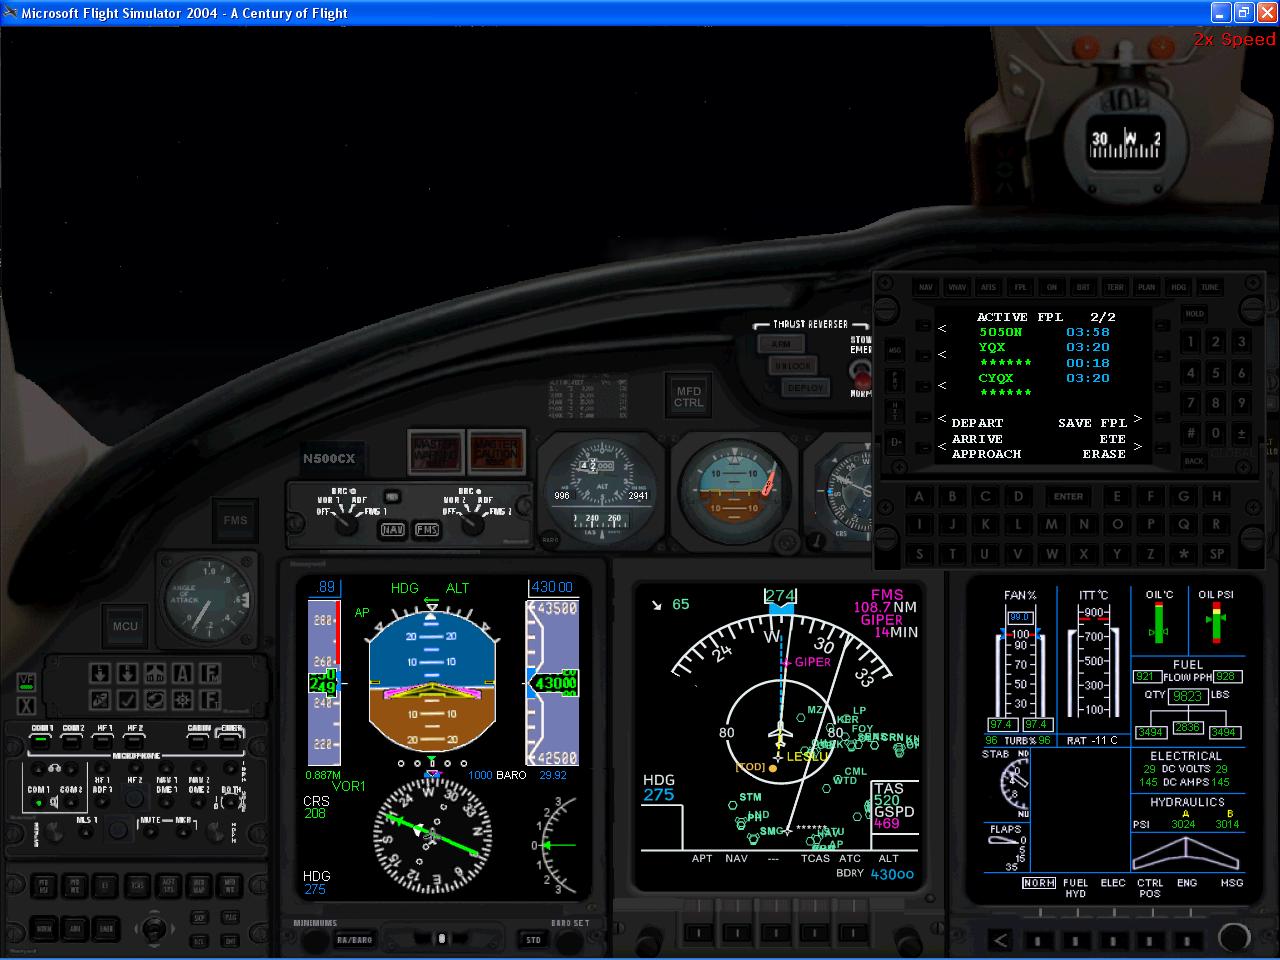Viewport: 1280px width, 960px height.
Task: Click number 5 on FMS keypad
Action: coord(1216,373)
